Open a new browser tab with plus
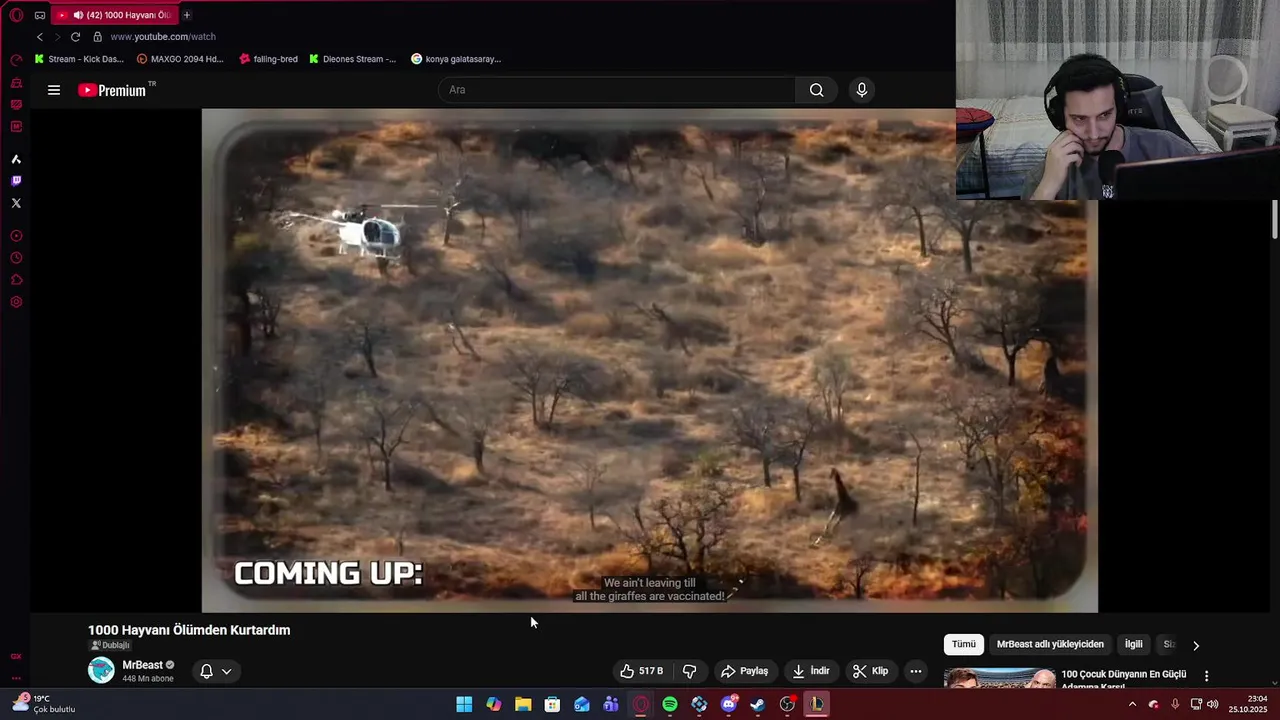The image size is (1280, 720). tap(187, 15)
